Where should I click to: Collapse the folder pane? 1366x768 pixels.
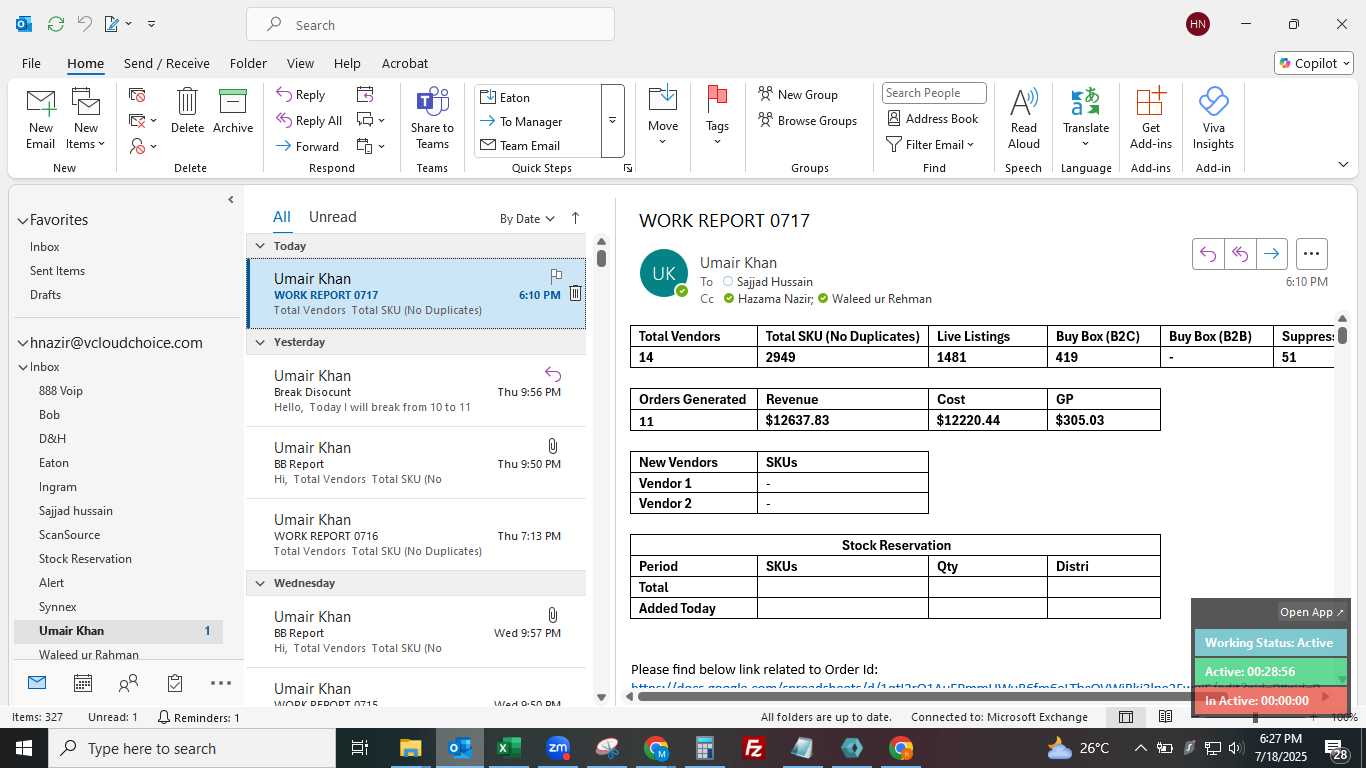coord(231,200)
